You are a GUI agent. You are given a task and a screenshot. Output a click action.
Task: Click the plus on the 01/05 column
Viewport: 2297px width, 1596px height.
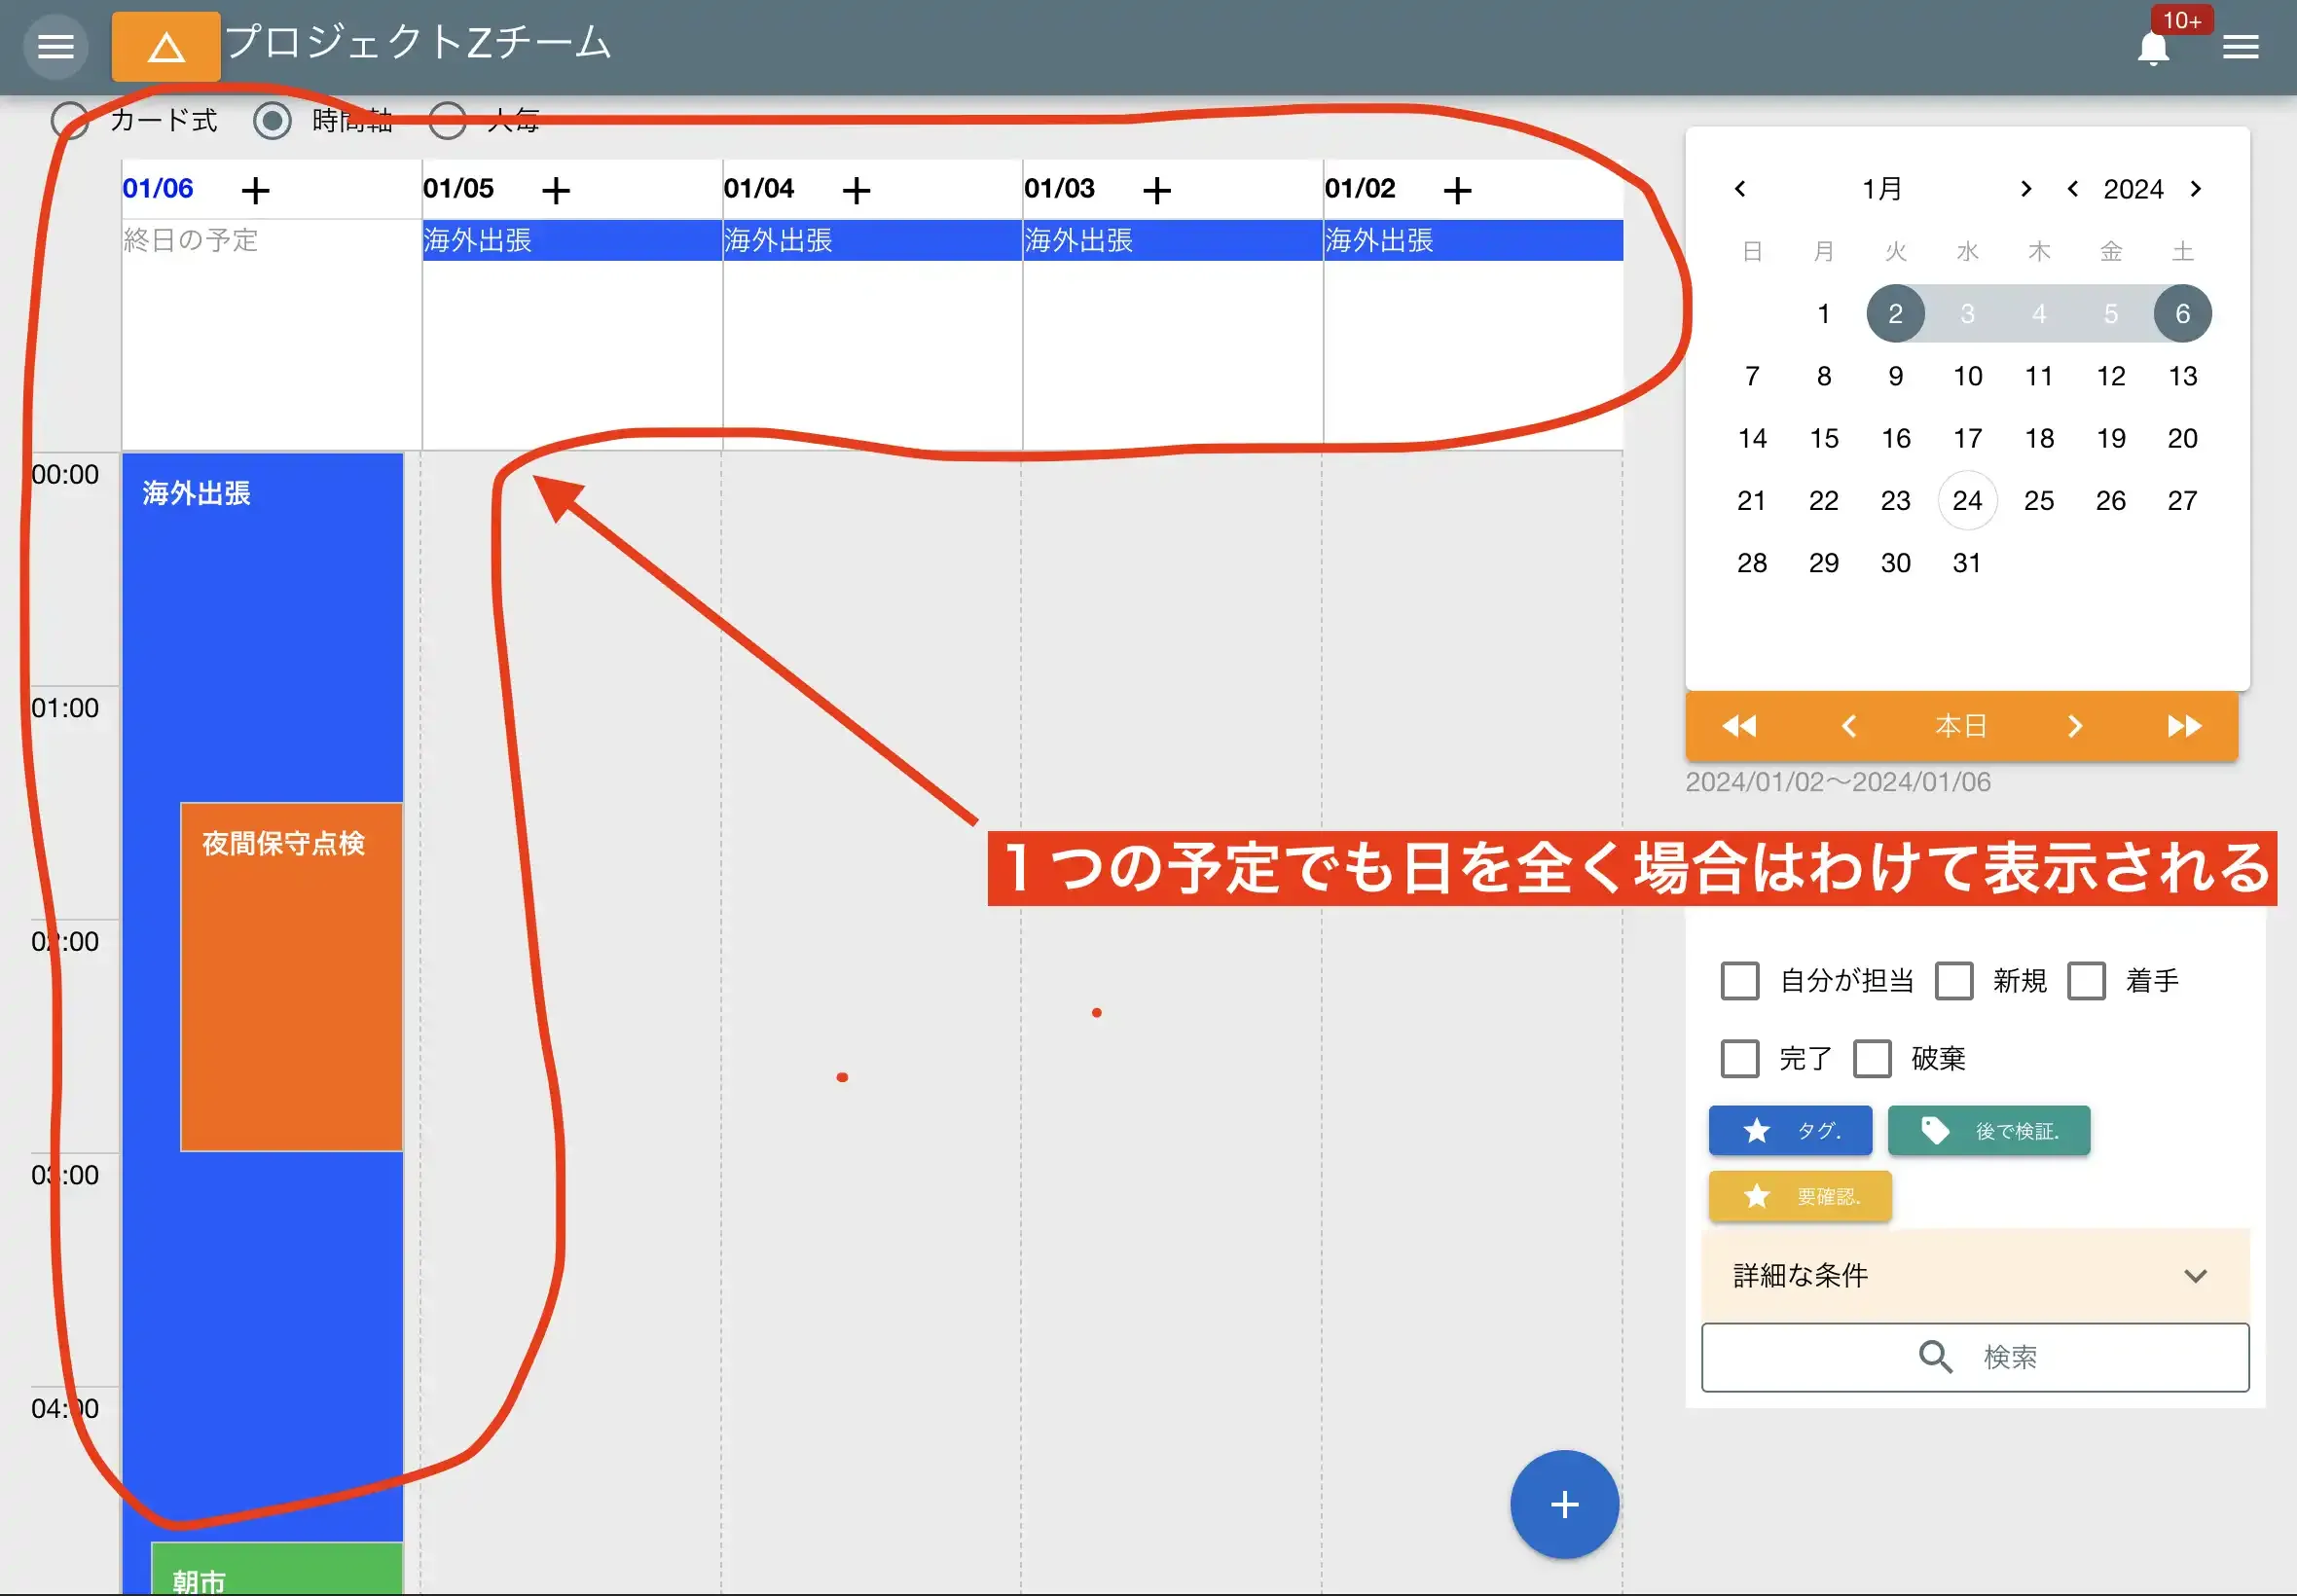coord(556,189)
